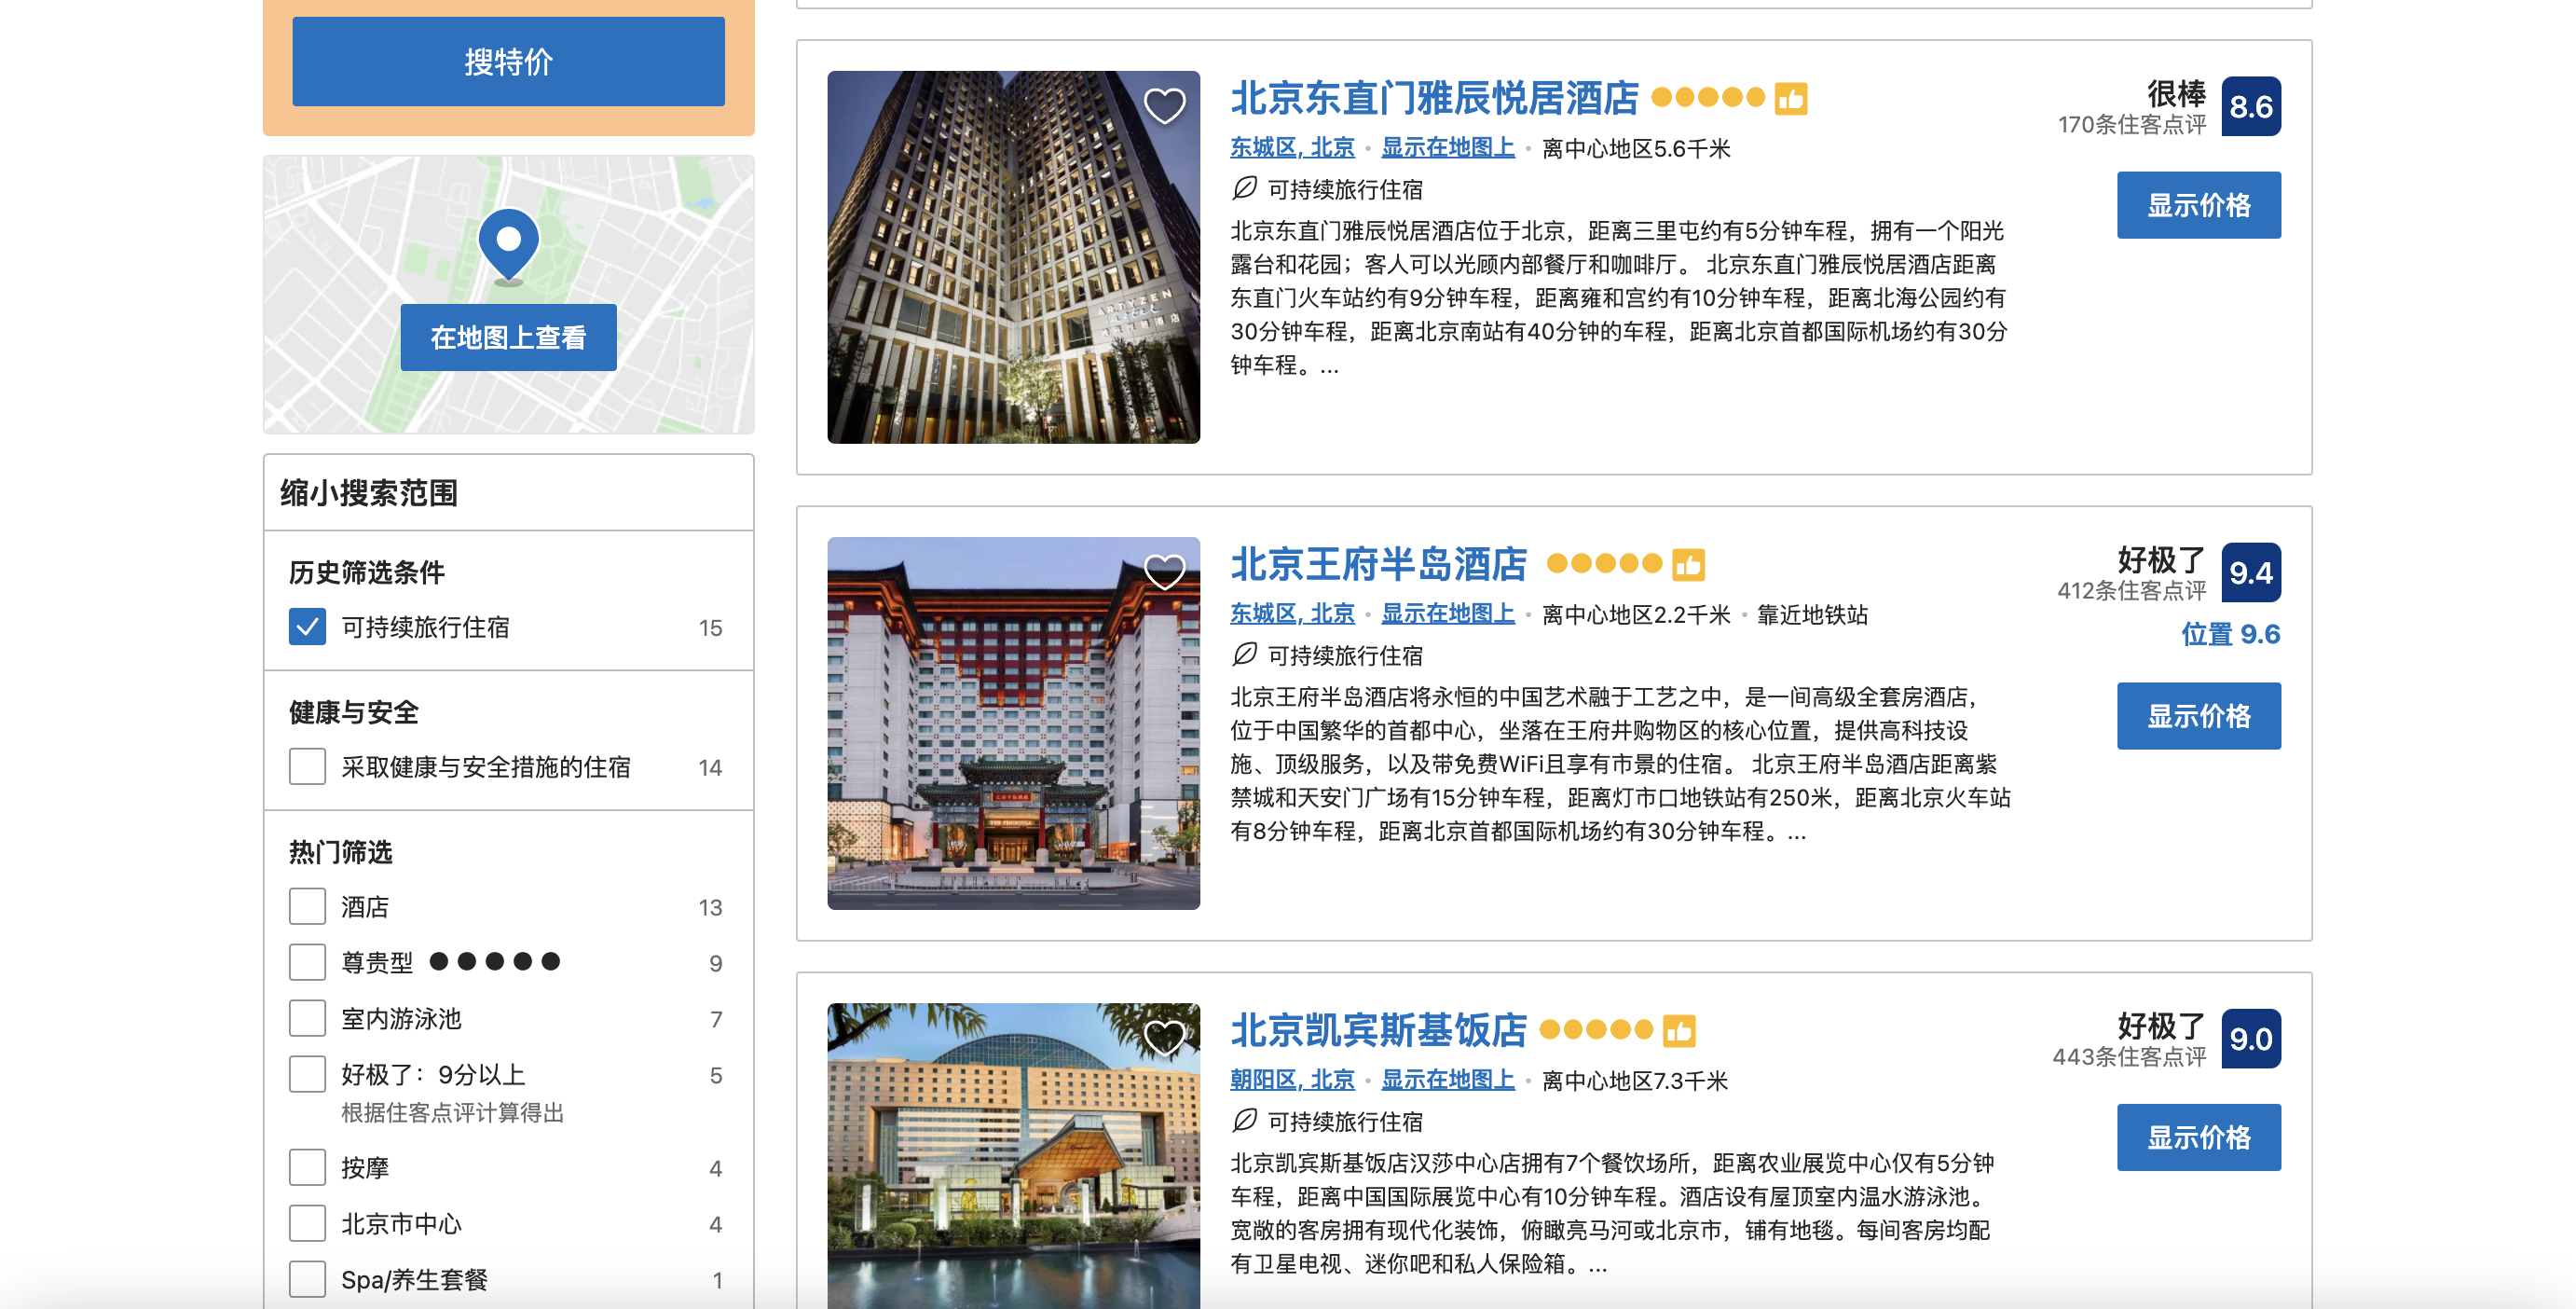Save 北京凯宾斯基饭店 with heart icon
This screenshot has width=2576, height=1309.
(x=1164, y=1038)
